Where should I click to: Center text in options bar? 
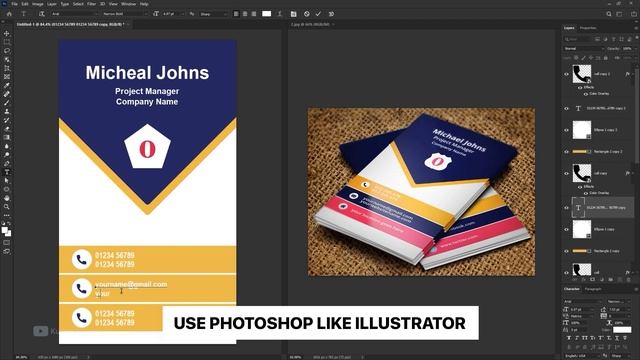(x=245, y=14)
